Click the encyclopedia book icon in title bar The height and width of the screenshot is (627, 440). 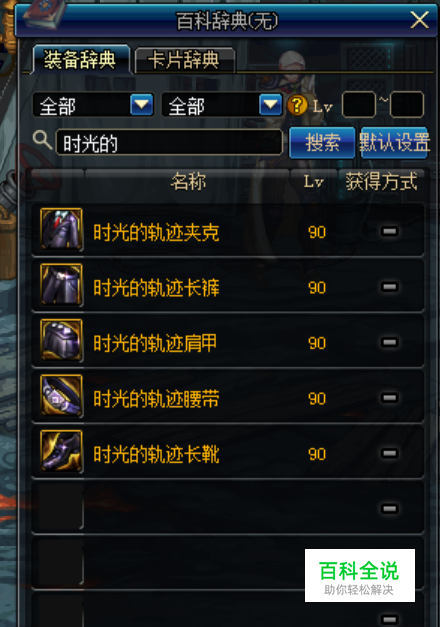(x=45, y=14)
